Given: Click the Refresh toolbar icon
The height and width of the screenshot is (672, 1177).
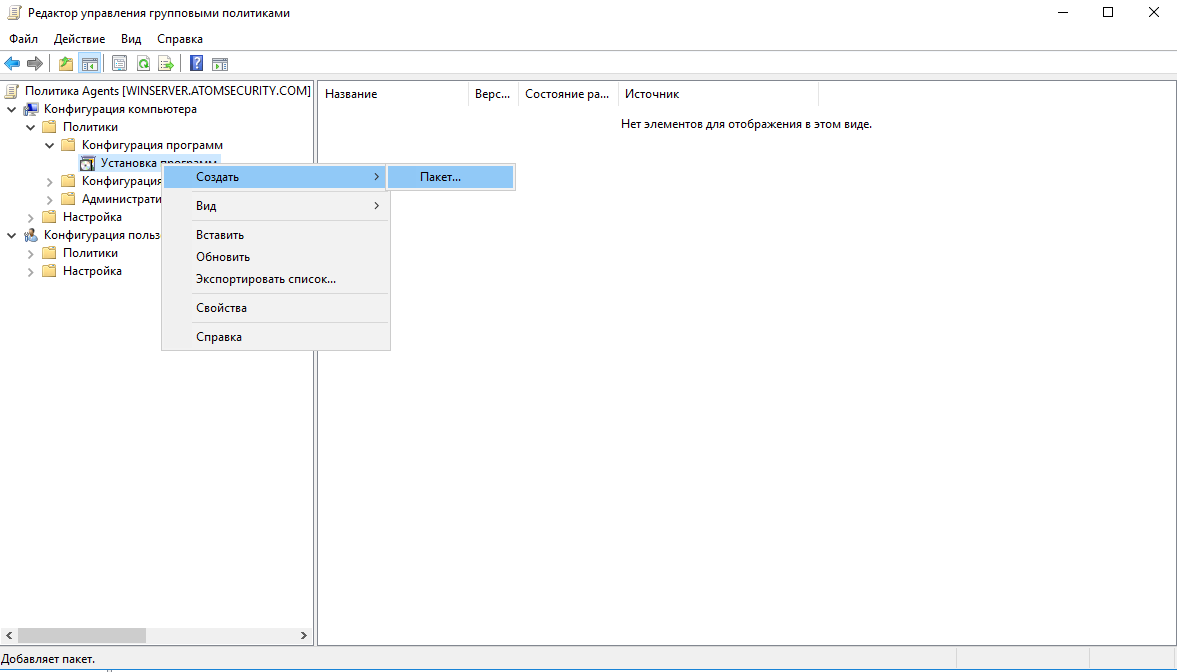Looking at the screenshot, I should coord(144,64).
